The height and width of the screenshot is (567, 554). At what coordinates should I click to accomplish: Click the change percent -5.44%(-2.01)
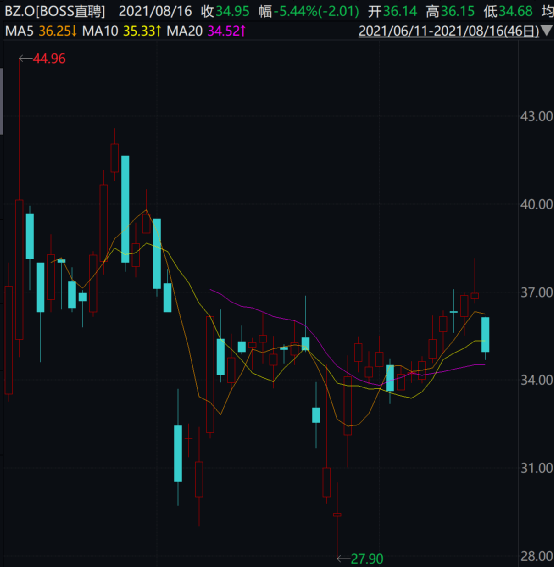[x=309, y=12]
